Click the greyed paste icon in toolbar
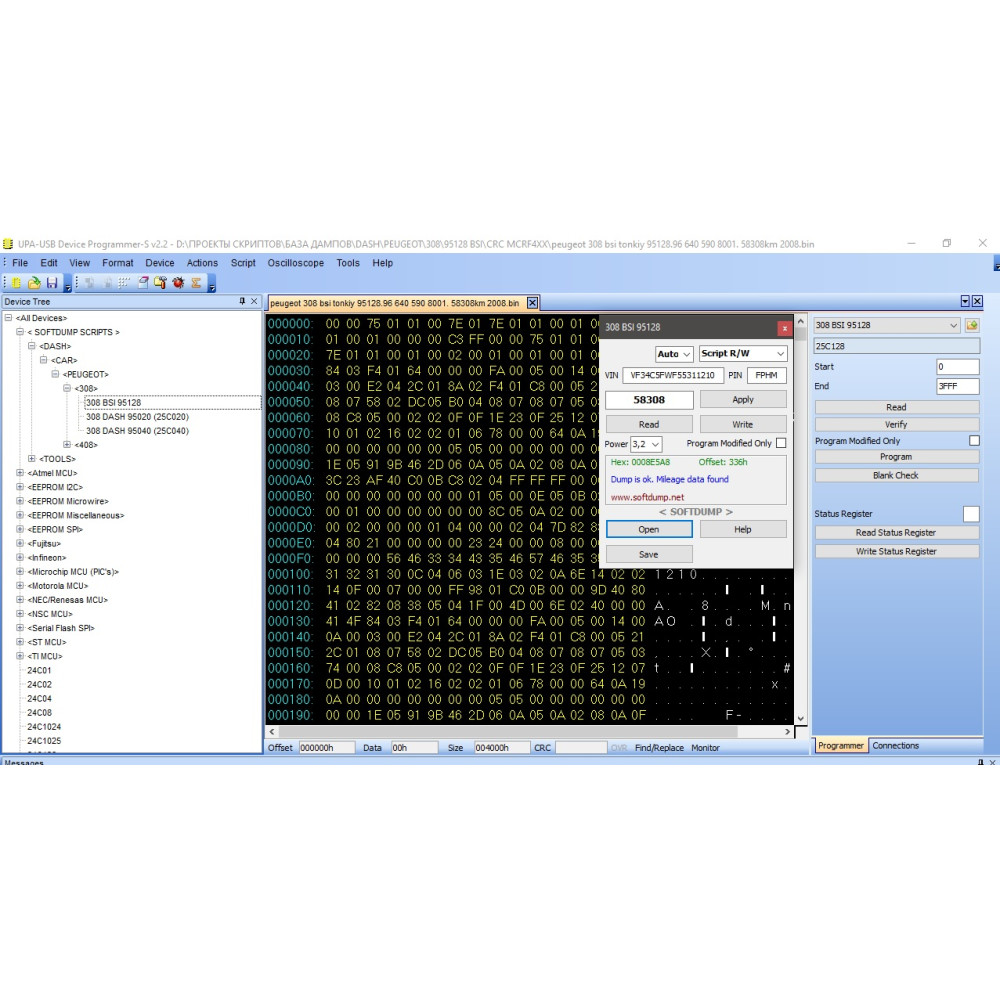1000x1000 pixels. pyautogui.click(x=107, y=283)
